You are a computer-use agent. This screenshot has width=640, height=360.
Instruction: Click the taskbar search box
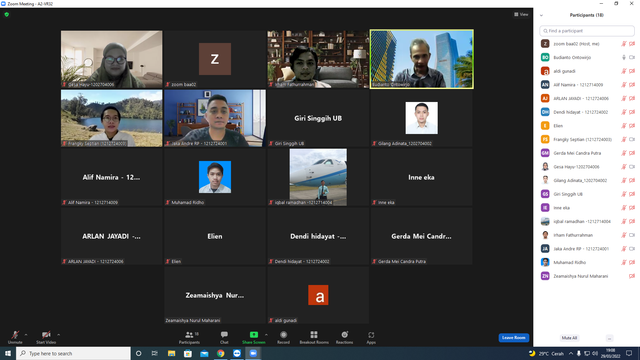point(73,353)
